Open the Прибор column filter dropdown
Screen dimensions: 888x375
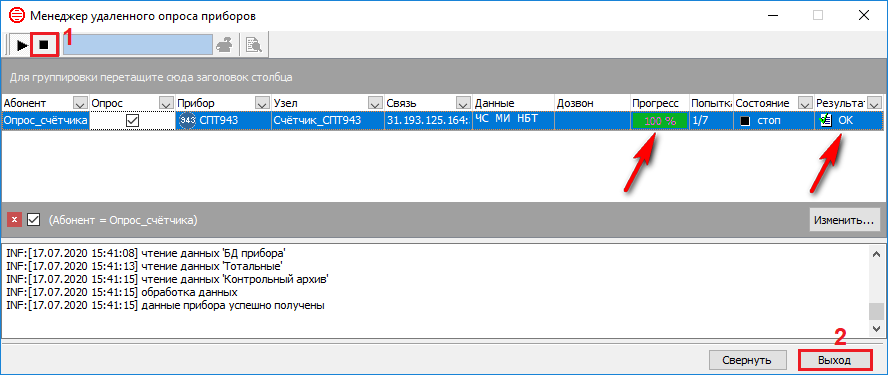click(262, 103)
